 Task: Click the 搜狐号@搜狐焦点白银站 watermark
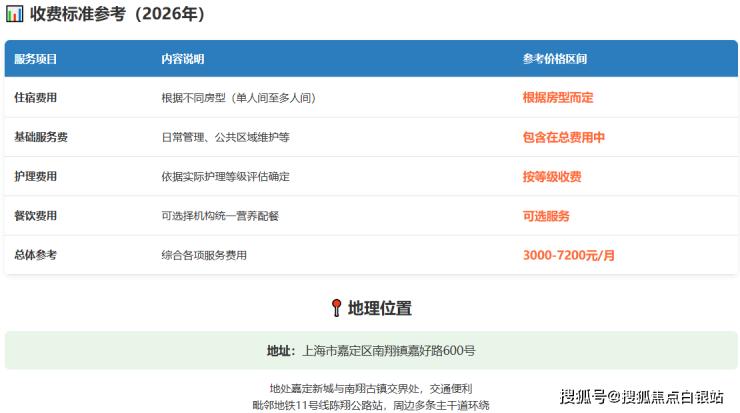[x=640, y=397]
